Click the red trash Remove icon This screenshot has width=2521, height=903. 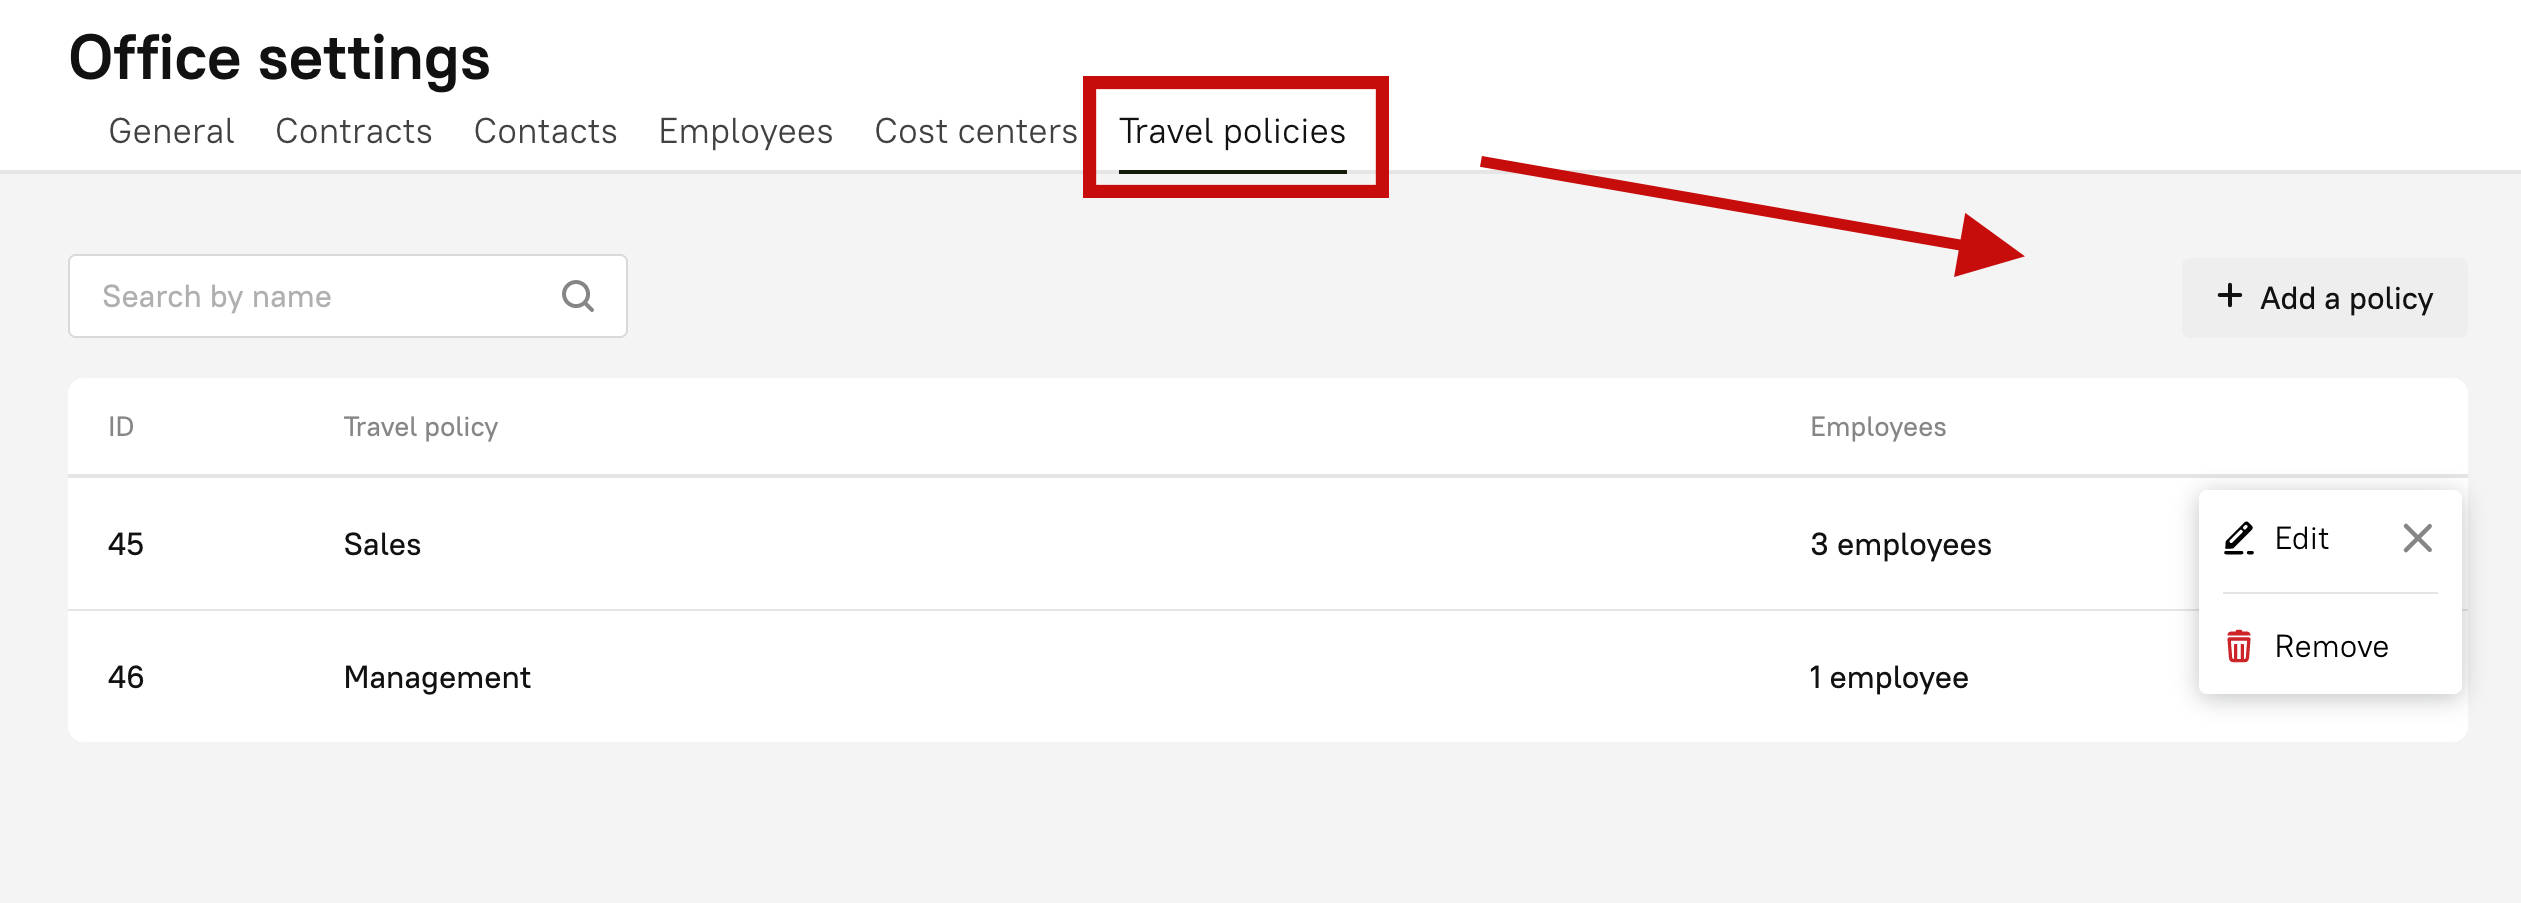point(2239,646)
